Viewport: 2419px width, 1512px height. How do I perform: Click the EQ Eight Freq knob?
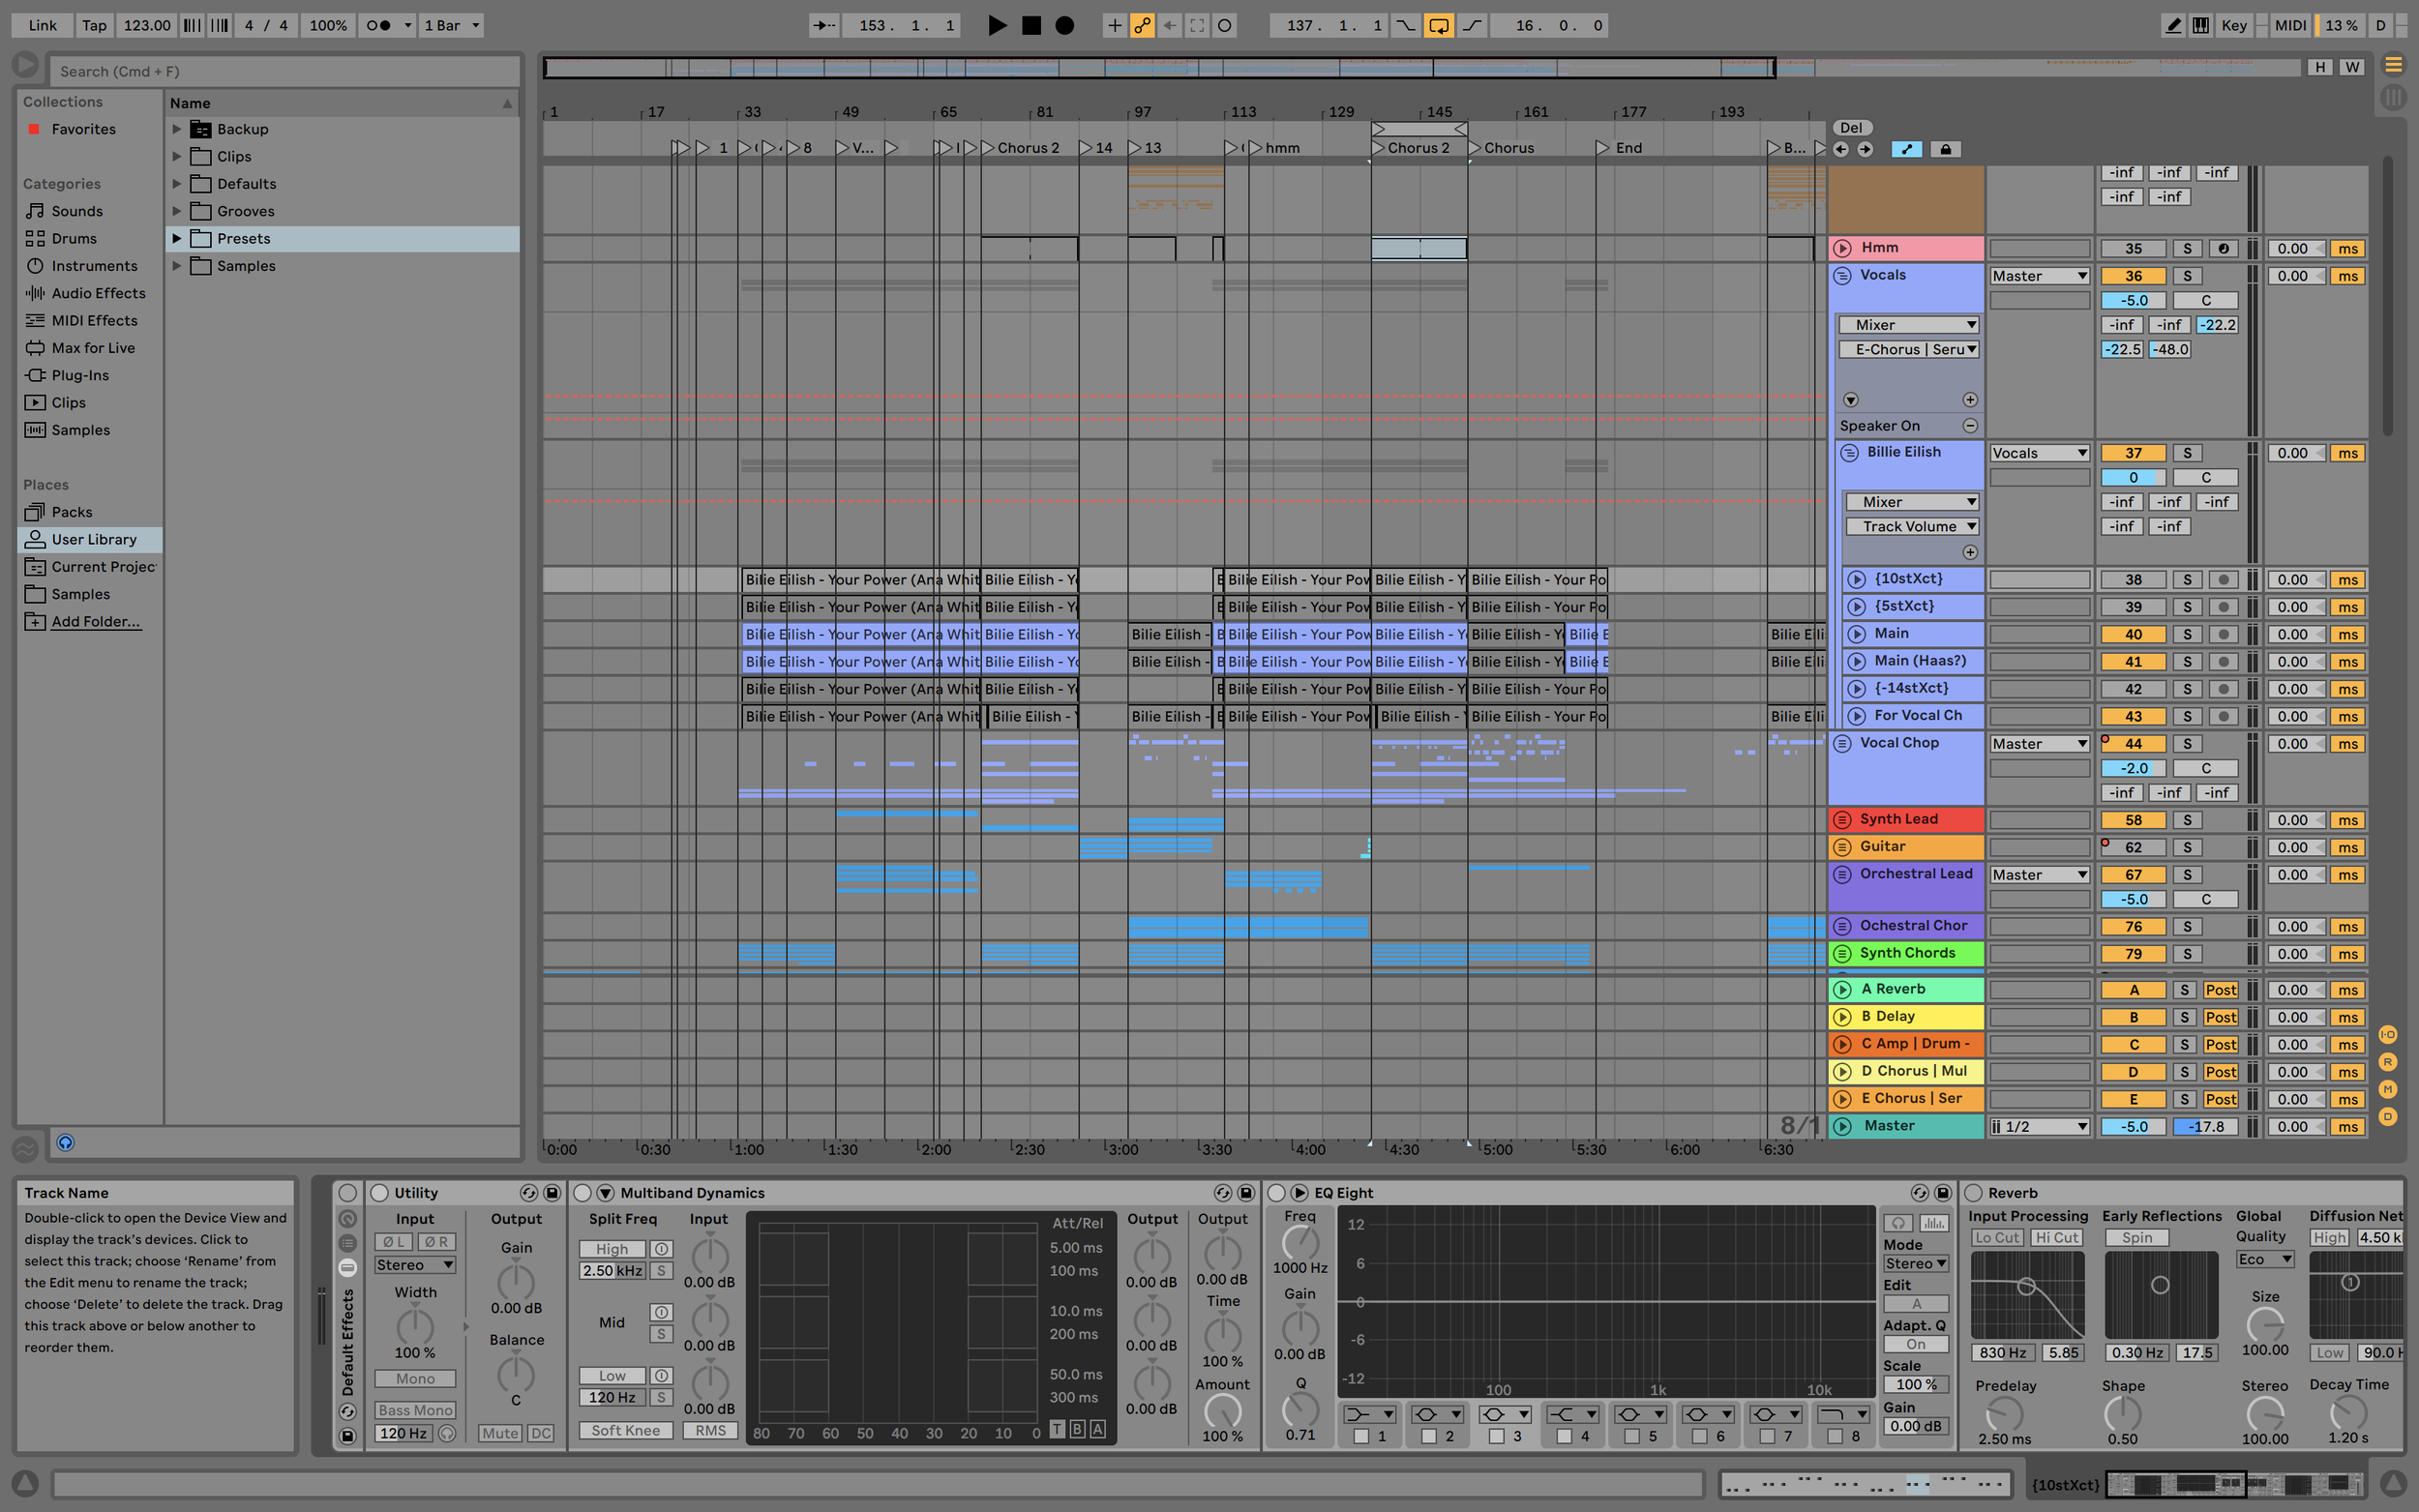tap(1300, 1243)
